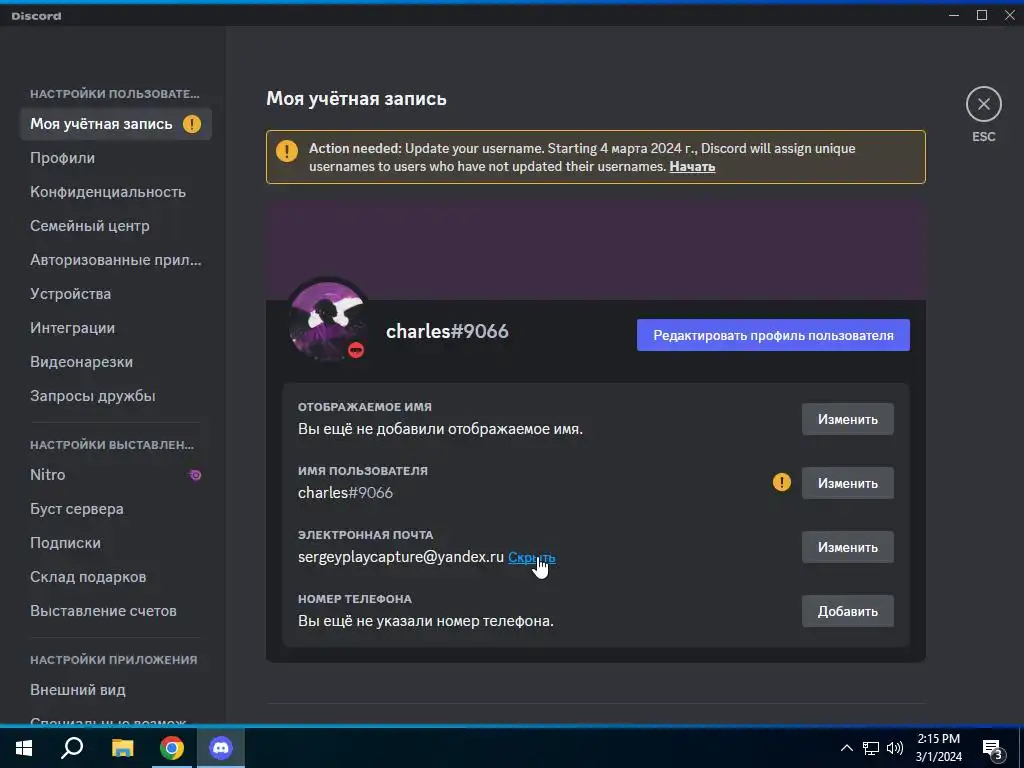Screen dimensions: 1024x768
Task: Click the red do-not-disturb status badge
Action: click(356, 350)
